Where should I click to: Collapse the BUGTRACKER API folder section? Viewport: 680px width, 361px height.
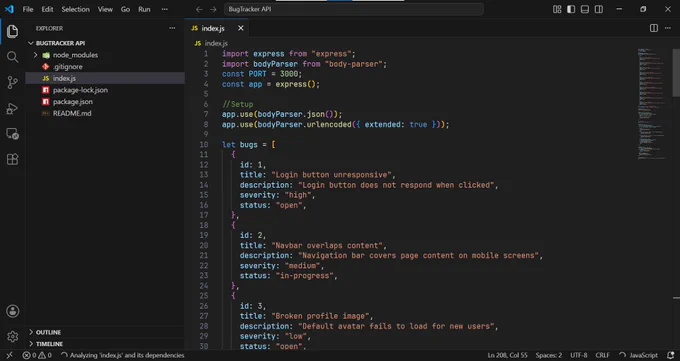105,43
